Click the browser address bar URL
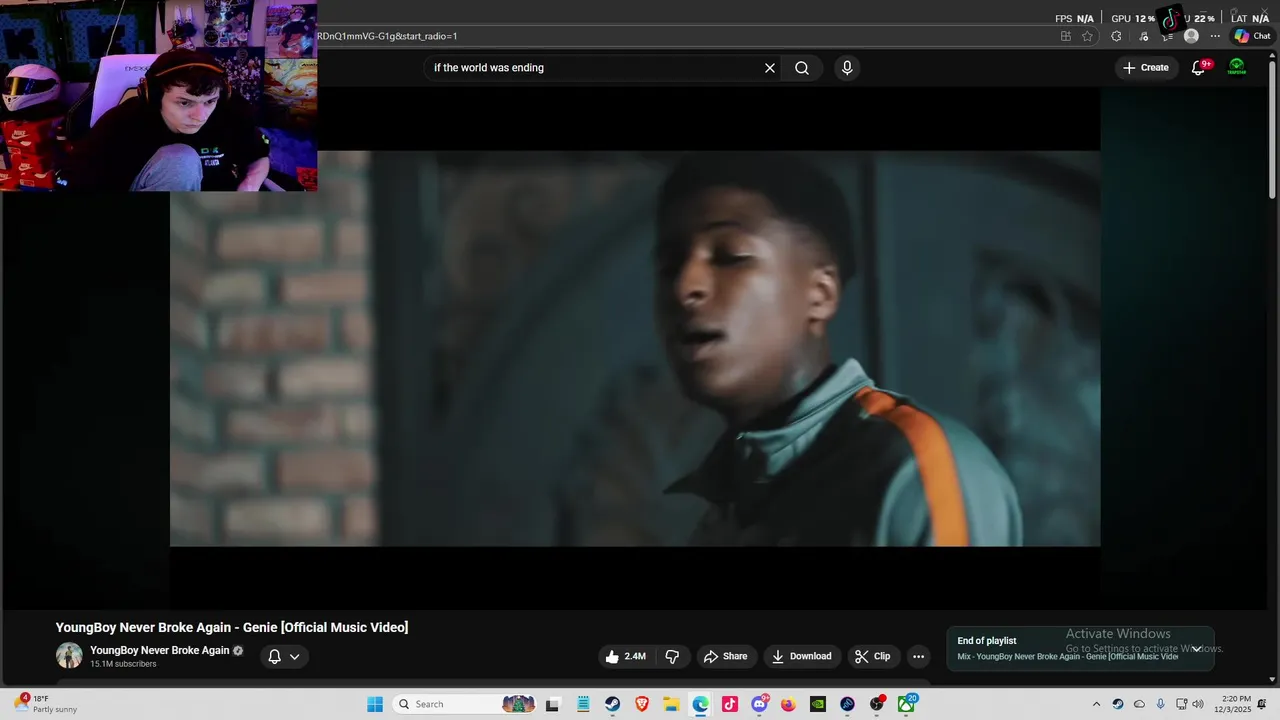 [x=387, y=36]
